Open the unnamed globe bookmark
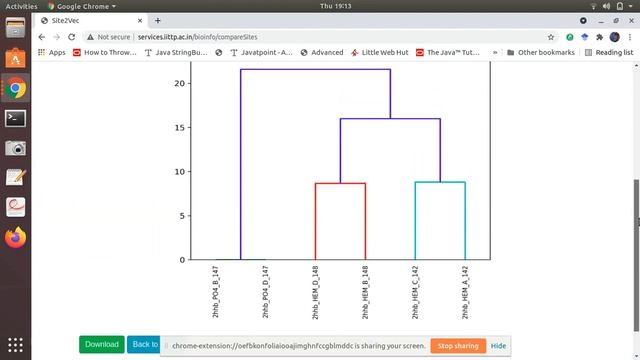The image size is (640, 360). (219, 53)
